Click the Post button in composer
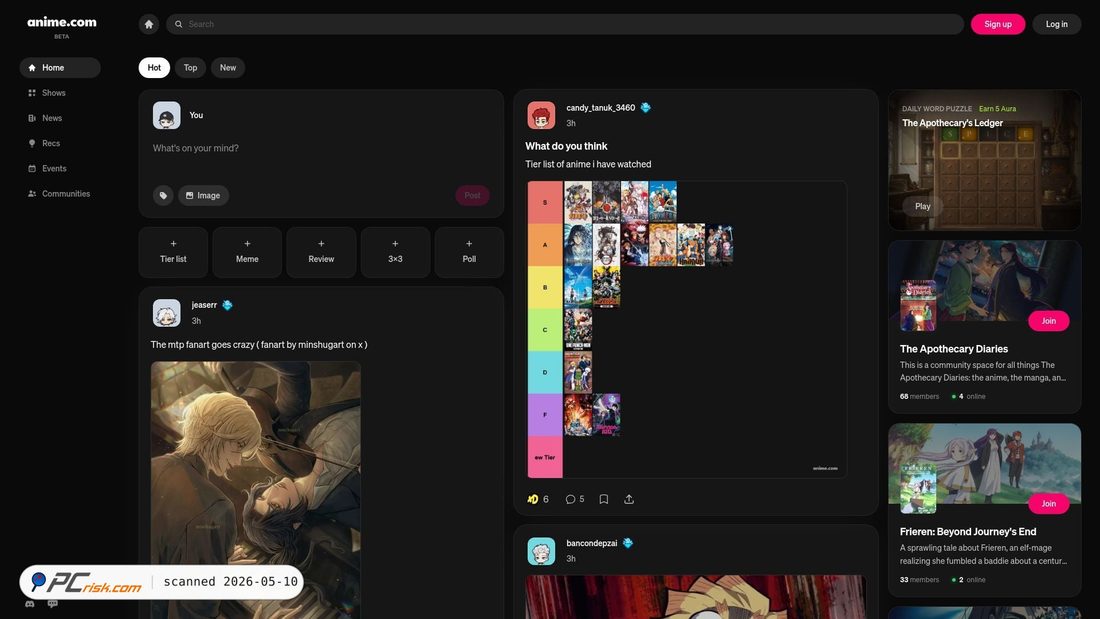Screen dimensions: 1100x619 pyautogui.click(x=472, y=195)
